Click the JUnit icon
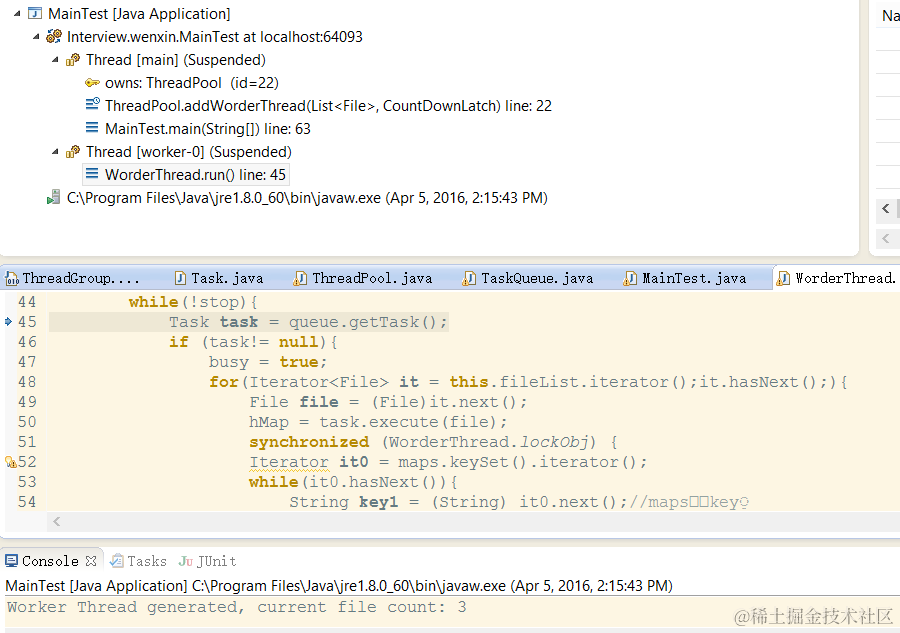Screen dimensions: 900x633 [x=185, y=561]
